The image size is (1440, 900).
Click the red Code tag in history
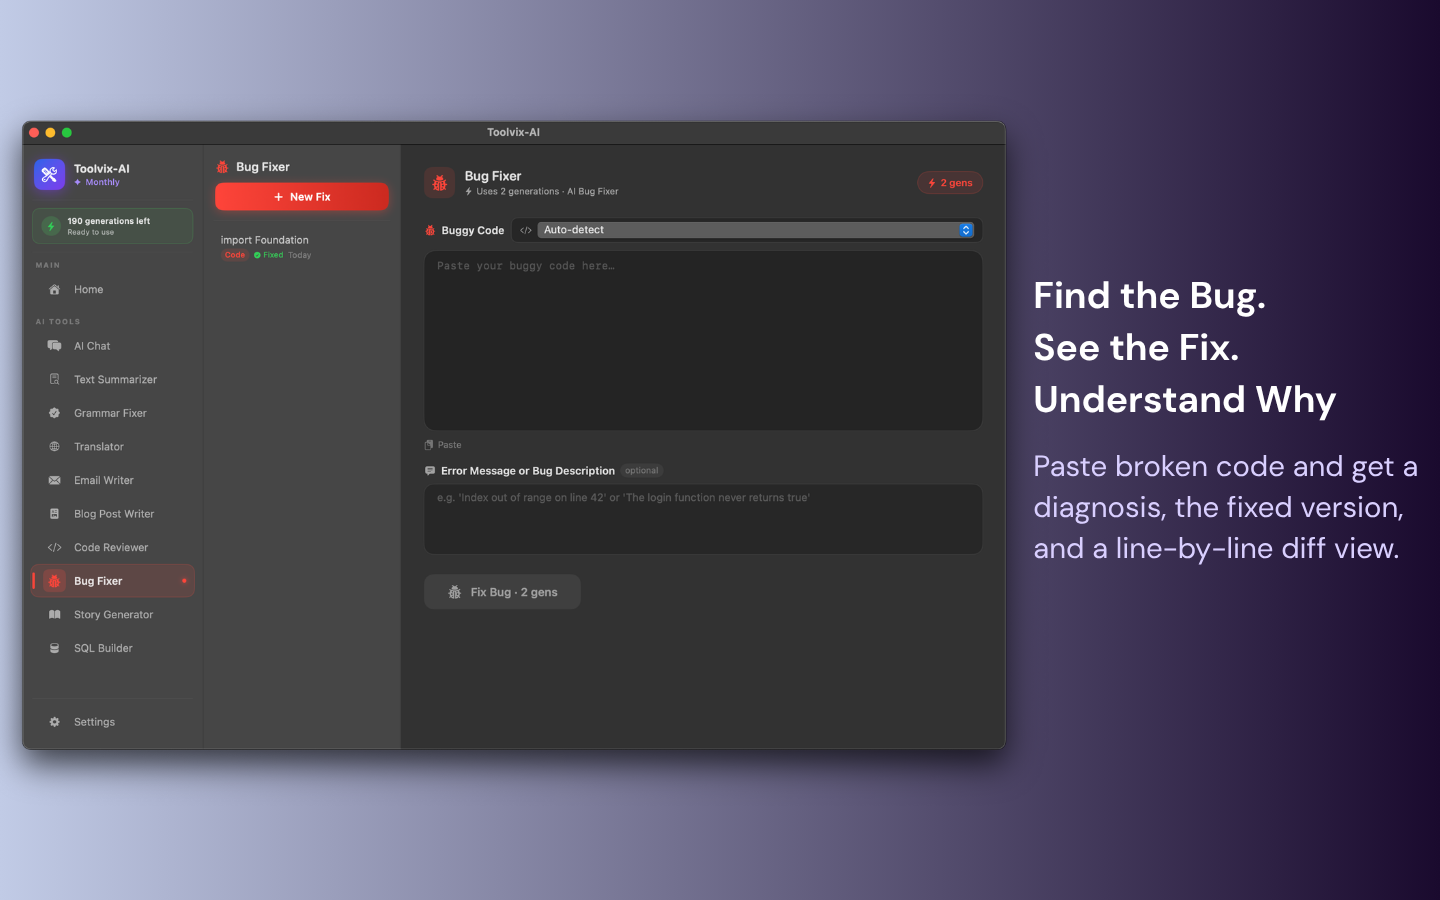pos(235,255)
